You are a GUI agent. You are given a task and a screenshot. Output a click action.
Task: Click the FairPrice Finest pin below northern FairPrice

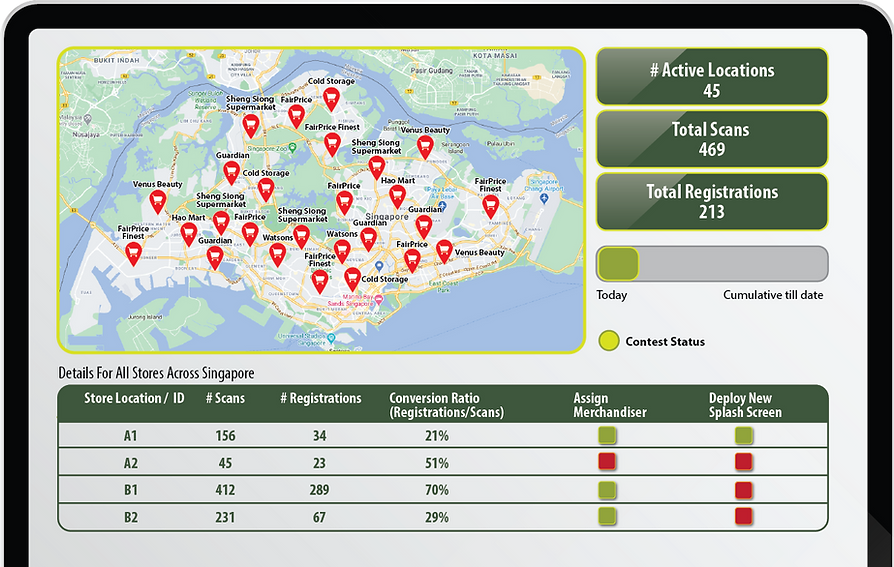tap(332, 144)
